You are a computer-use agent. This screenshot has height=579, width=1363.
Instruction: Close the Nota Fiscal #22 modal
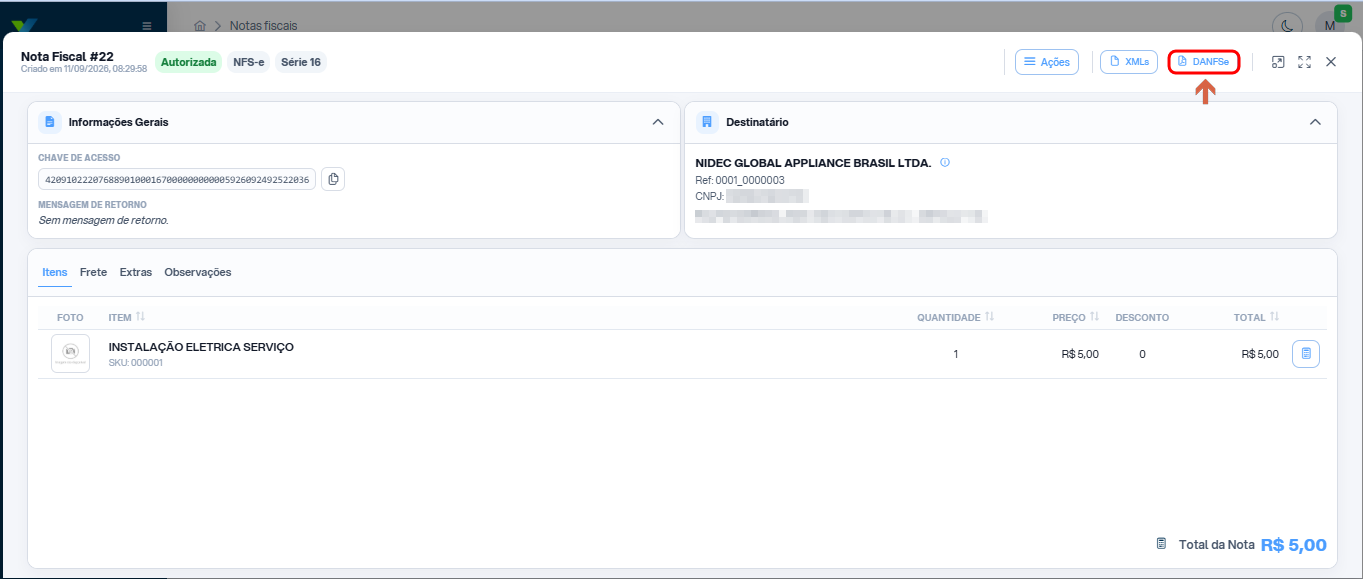click(1331, 62)
